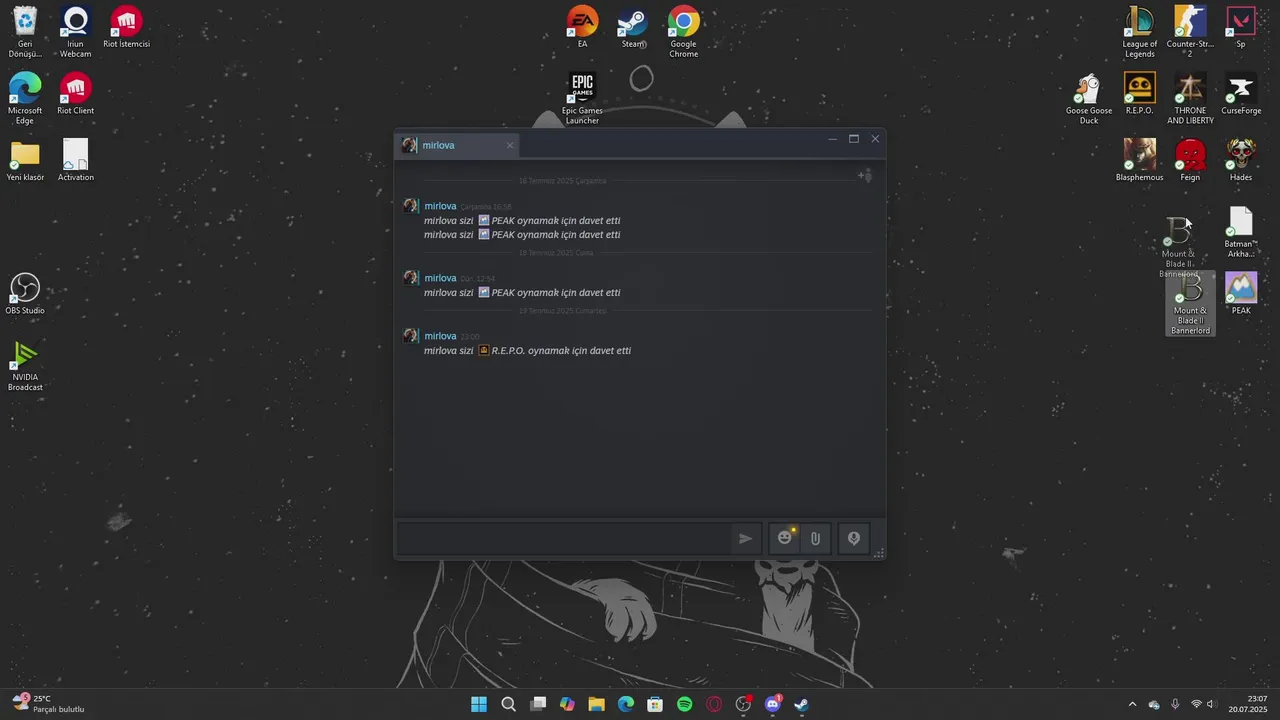Launch Copilot from the taskbar
The image size is (1280, 720).
tap(567, 704)
